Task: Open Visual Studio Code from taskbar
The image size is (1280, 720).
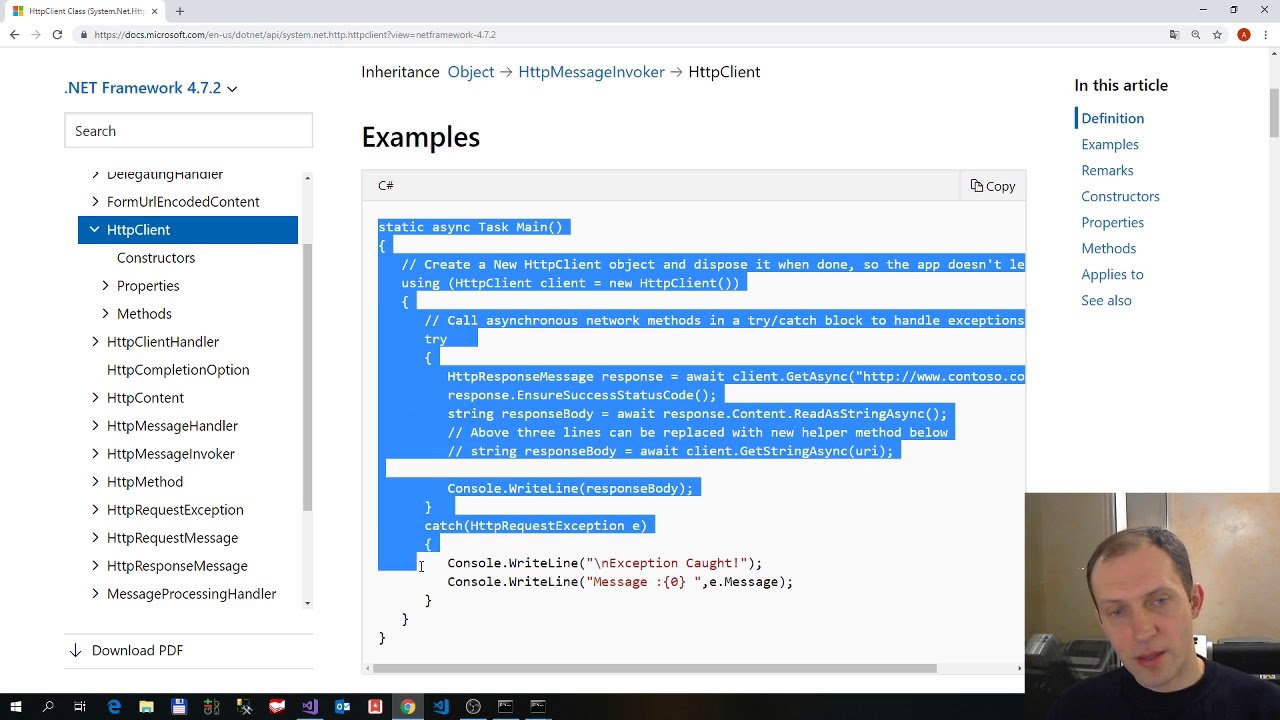Action: click(440, 707)
